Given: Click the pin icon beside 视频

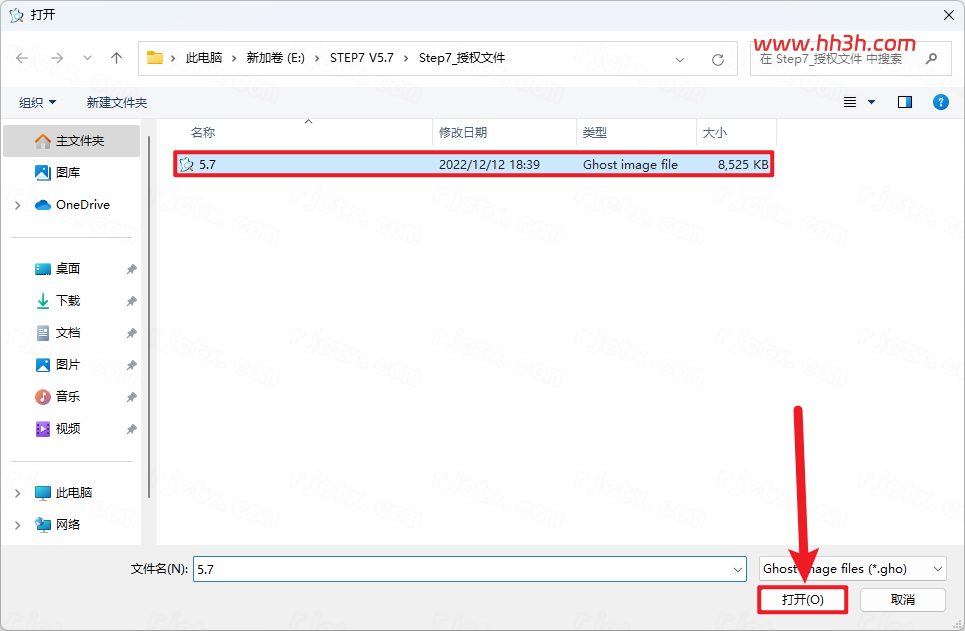Looking at the screenshot, I should pos(131,429).
